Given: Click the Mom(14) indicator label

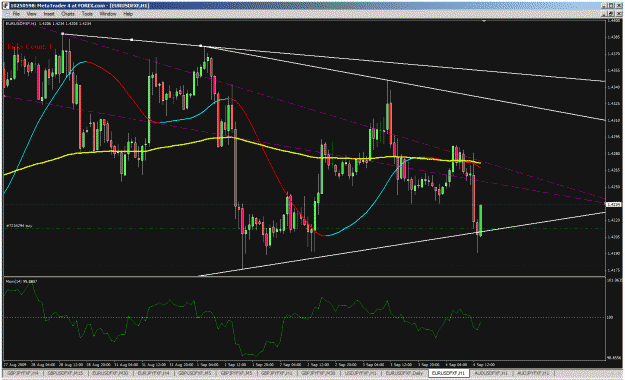Looking at the screenshot, I should click(x=21, y=282).
